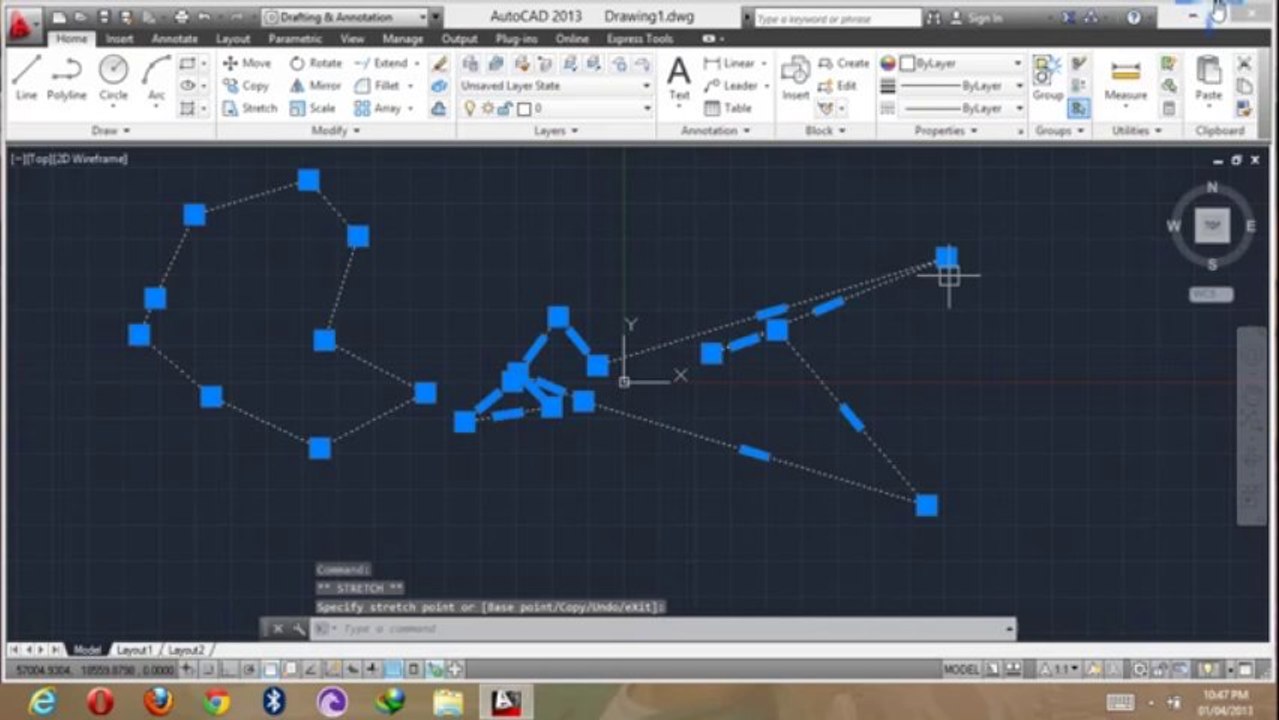The image size is (1279, 720).
Task: Open the Drafting & Annotation workspace dropdown
Action: point(343,17)
